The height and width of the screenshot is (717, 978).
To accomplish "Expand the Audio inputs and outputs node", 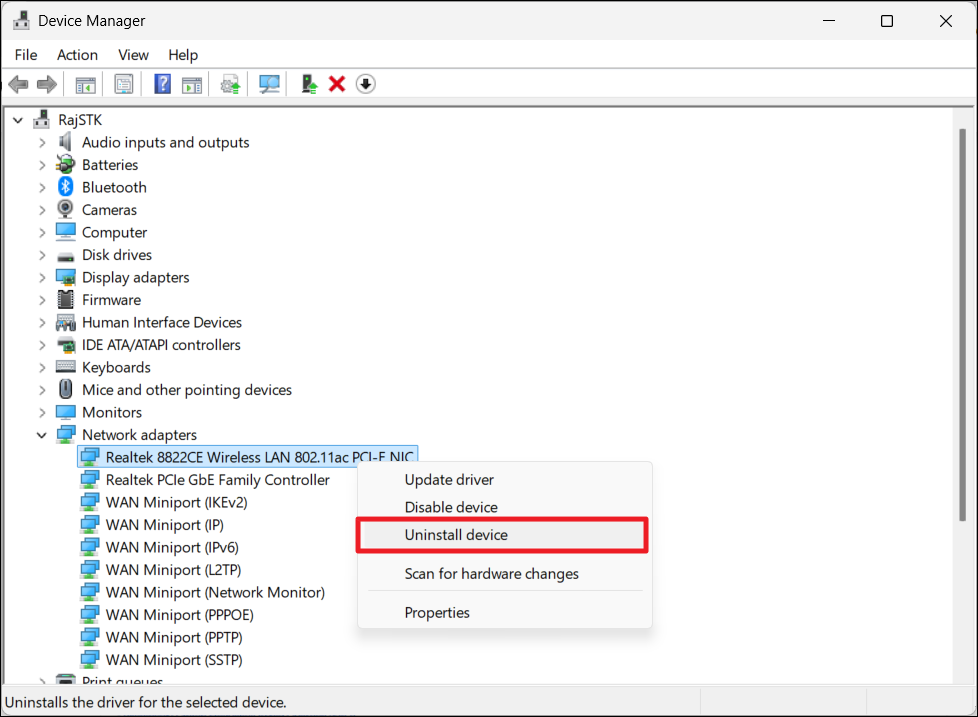I will pos(42,142).
